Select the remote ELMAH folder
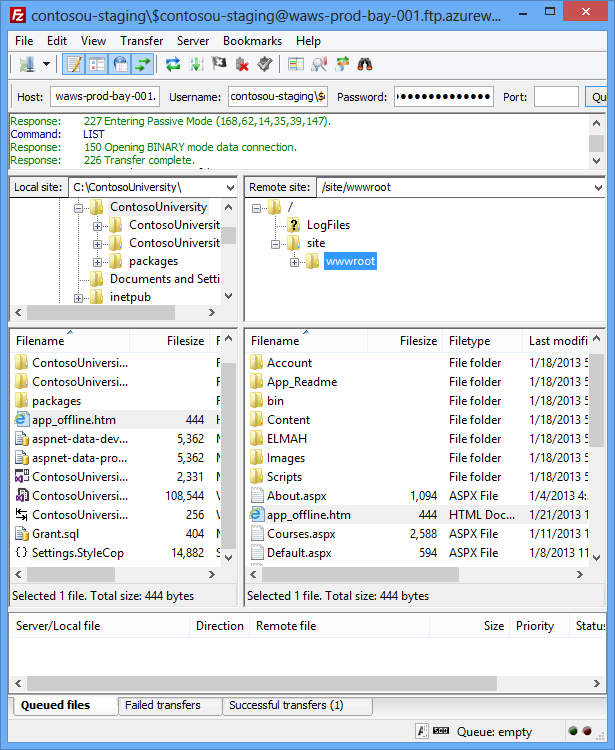 (418, 439)
